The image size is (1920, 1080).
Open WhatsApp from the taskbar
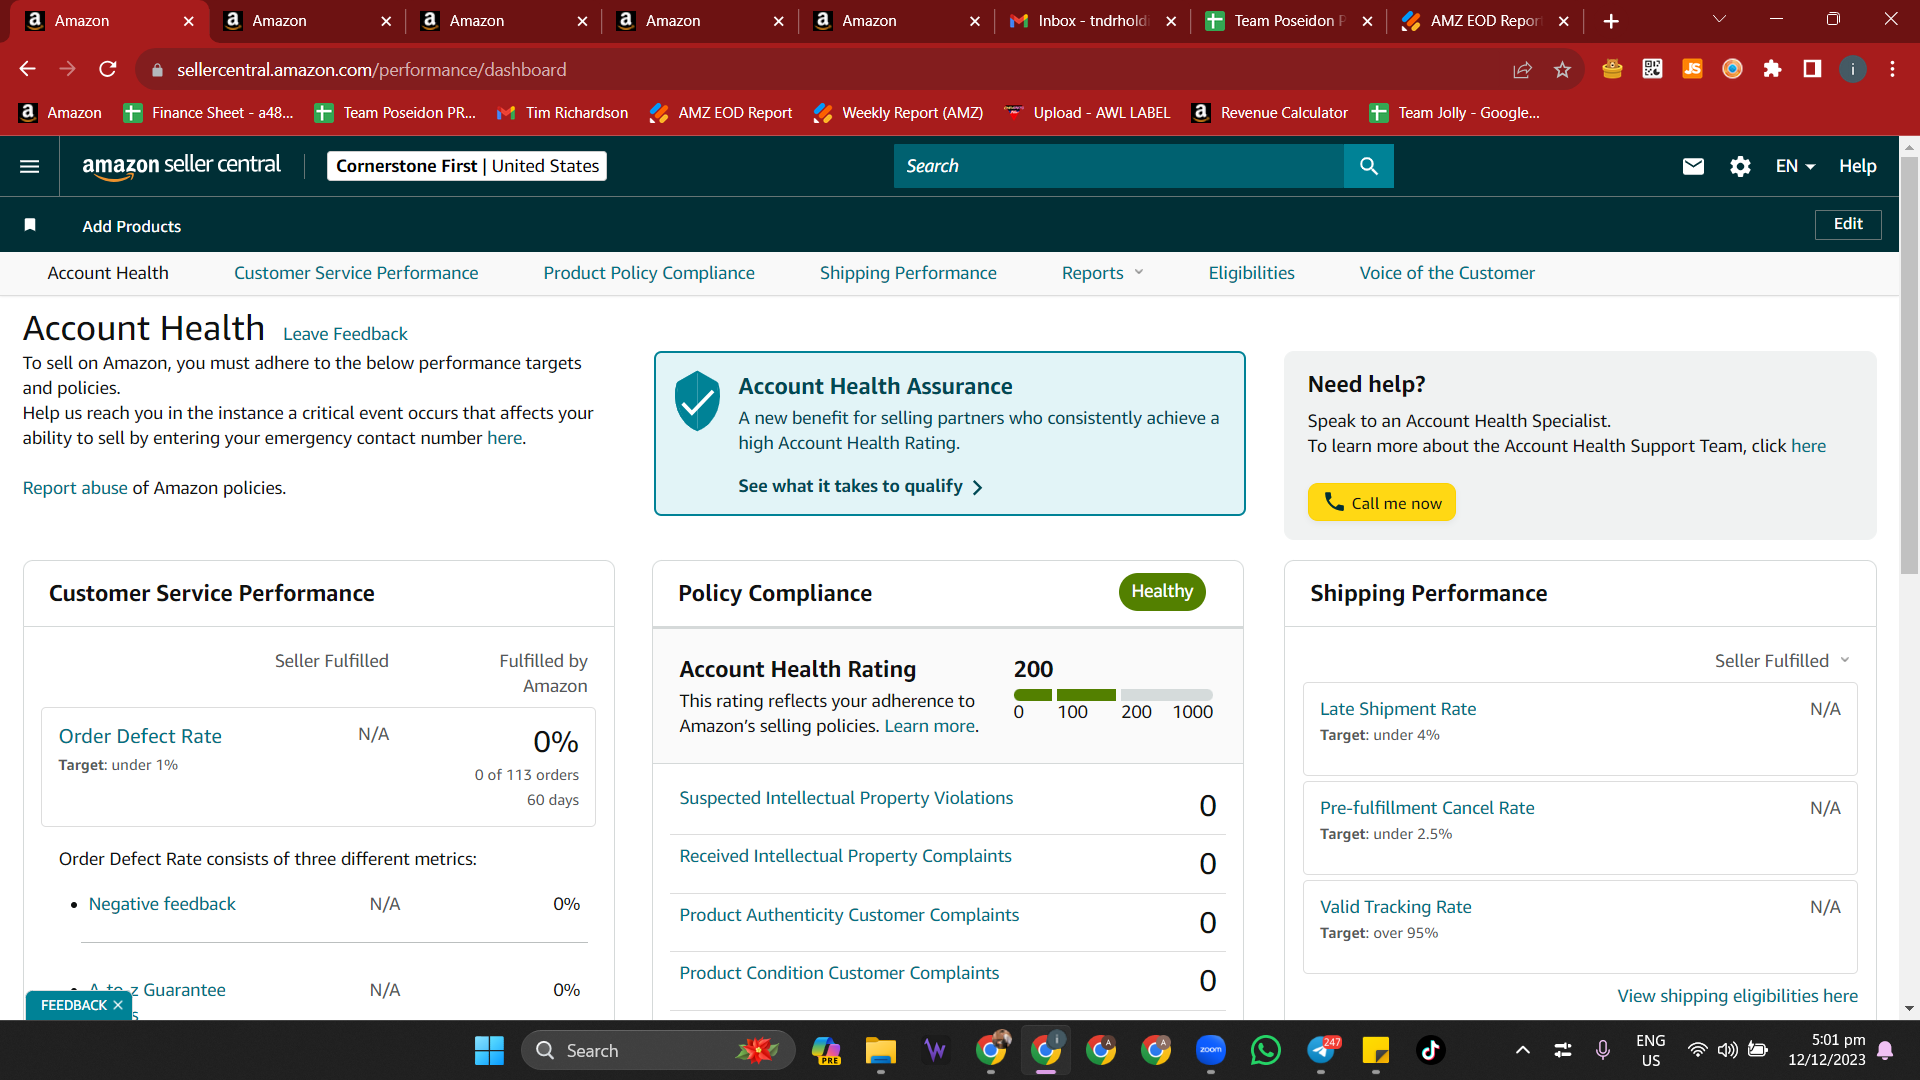(1265, 1050)
